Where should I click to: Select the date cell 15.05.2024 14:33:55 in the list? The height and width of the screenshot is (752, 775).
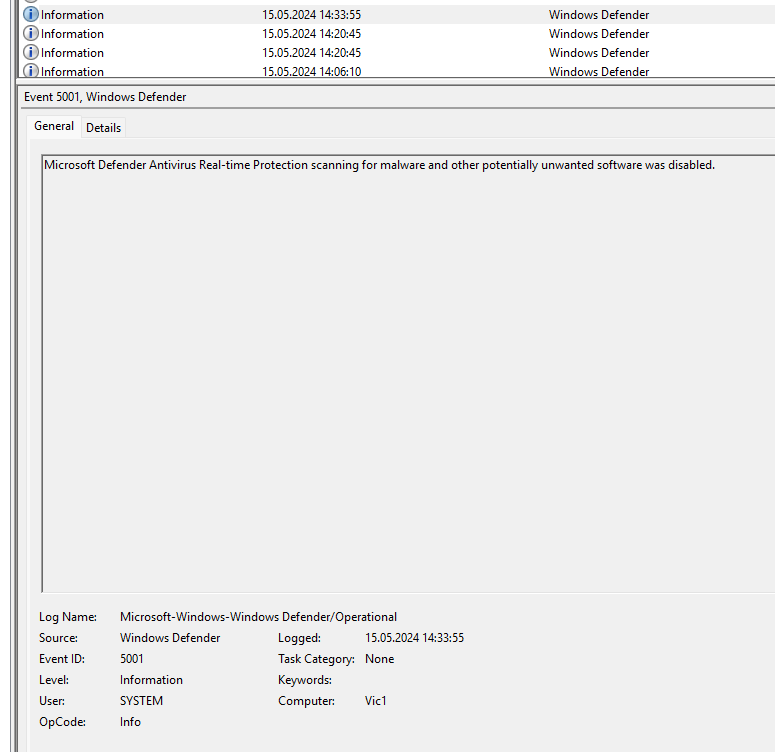[x=311, y=15]
